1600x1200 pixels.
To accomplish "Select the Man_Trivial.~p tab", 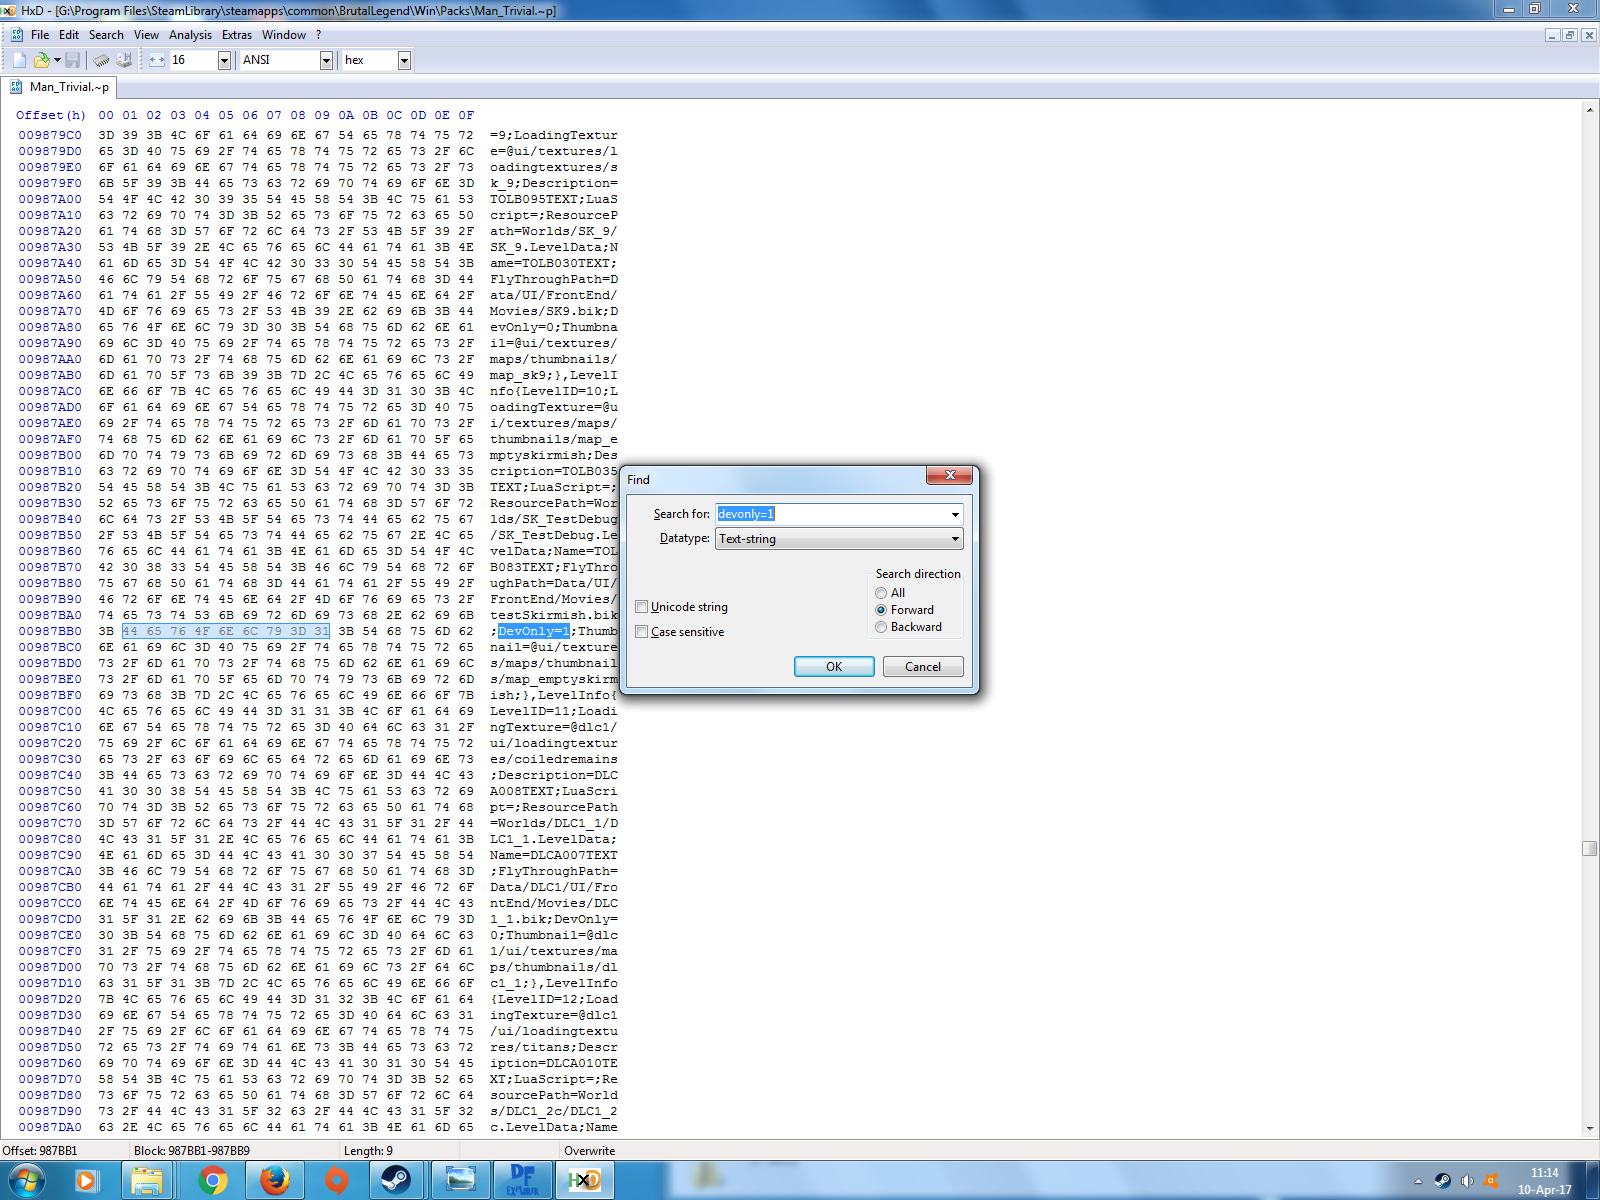I will click(59, 87).
